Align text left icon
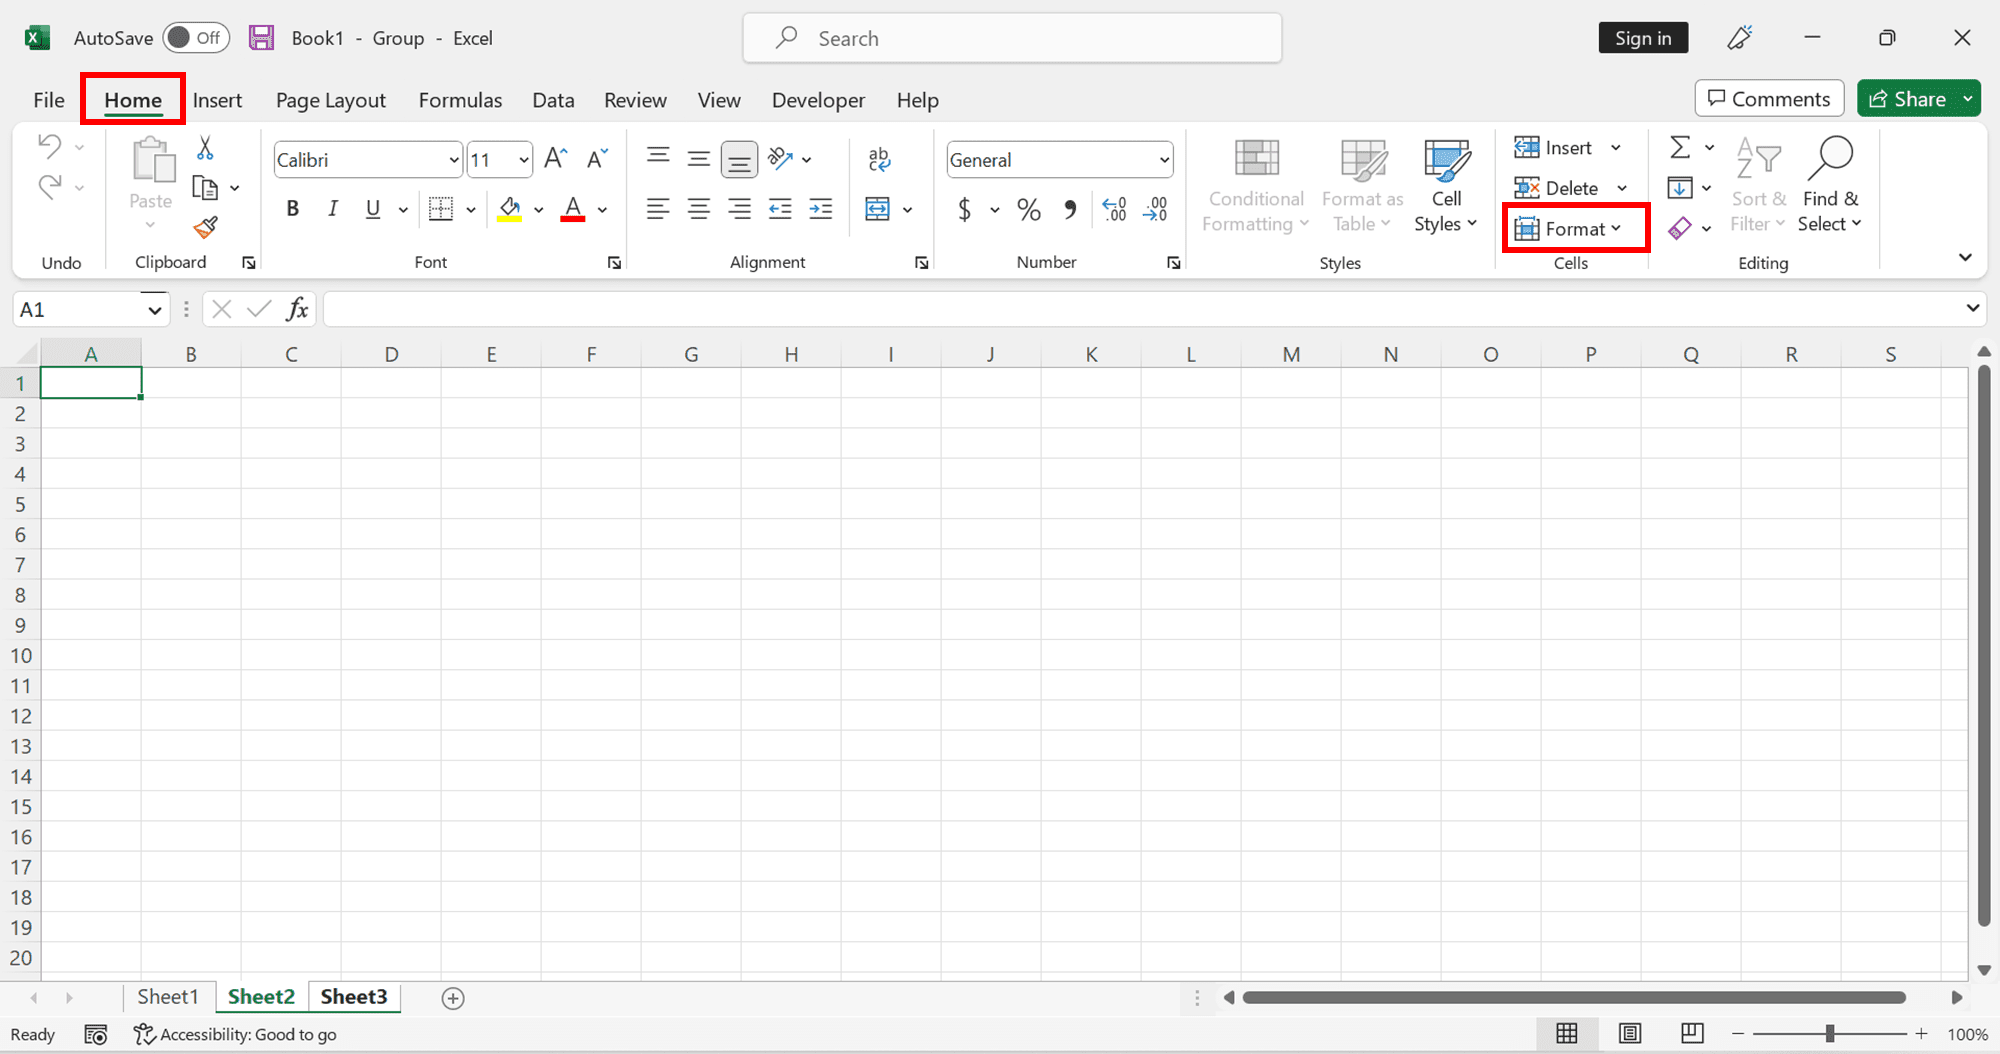This screenshot has height=1054, width=2000. tap(658, 208)
